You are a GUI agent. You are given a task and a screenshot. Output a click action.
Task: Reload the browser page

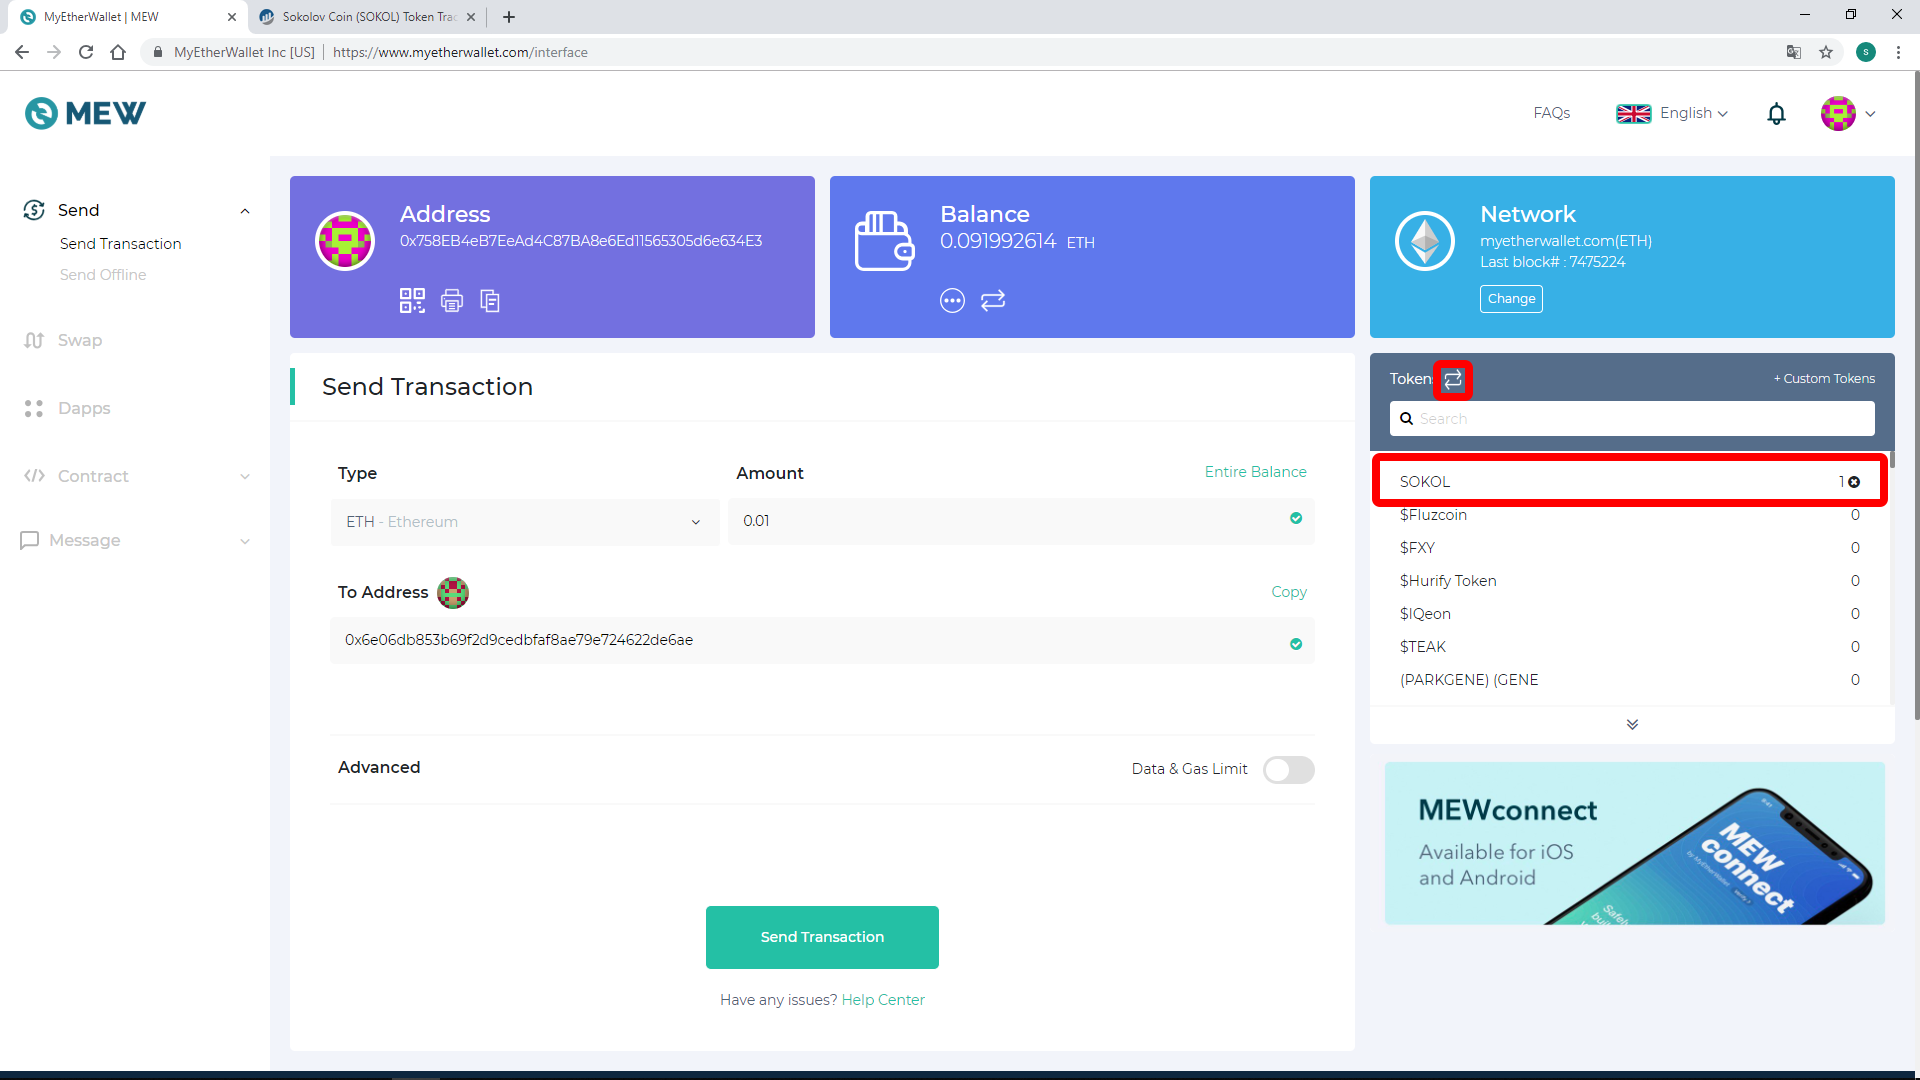86,52
